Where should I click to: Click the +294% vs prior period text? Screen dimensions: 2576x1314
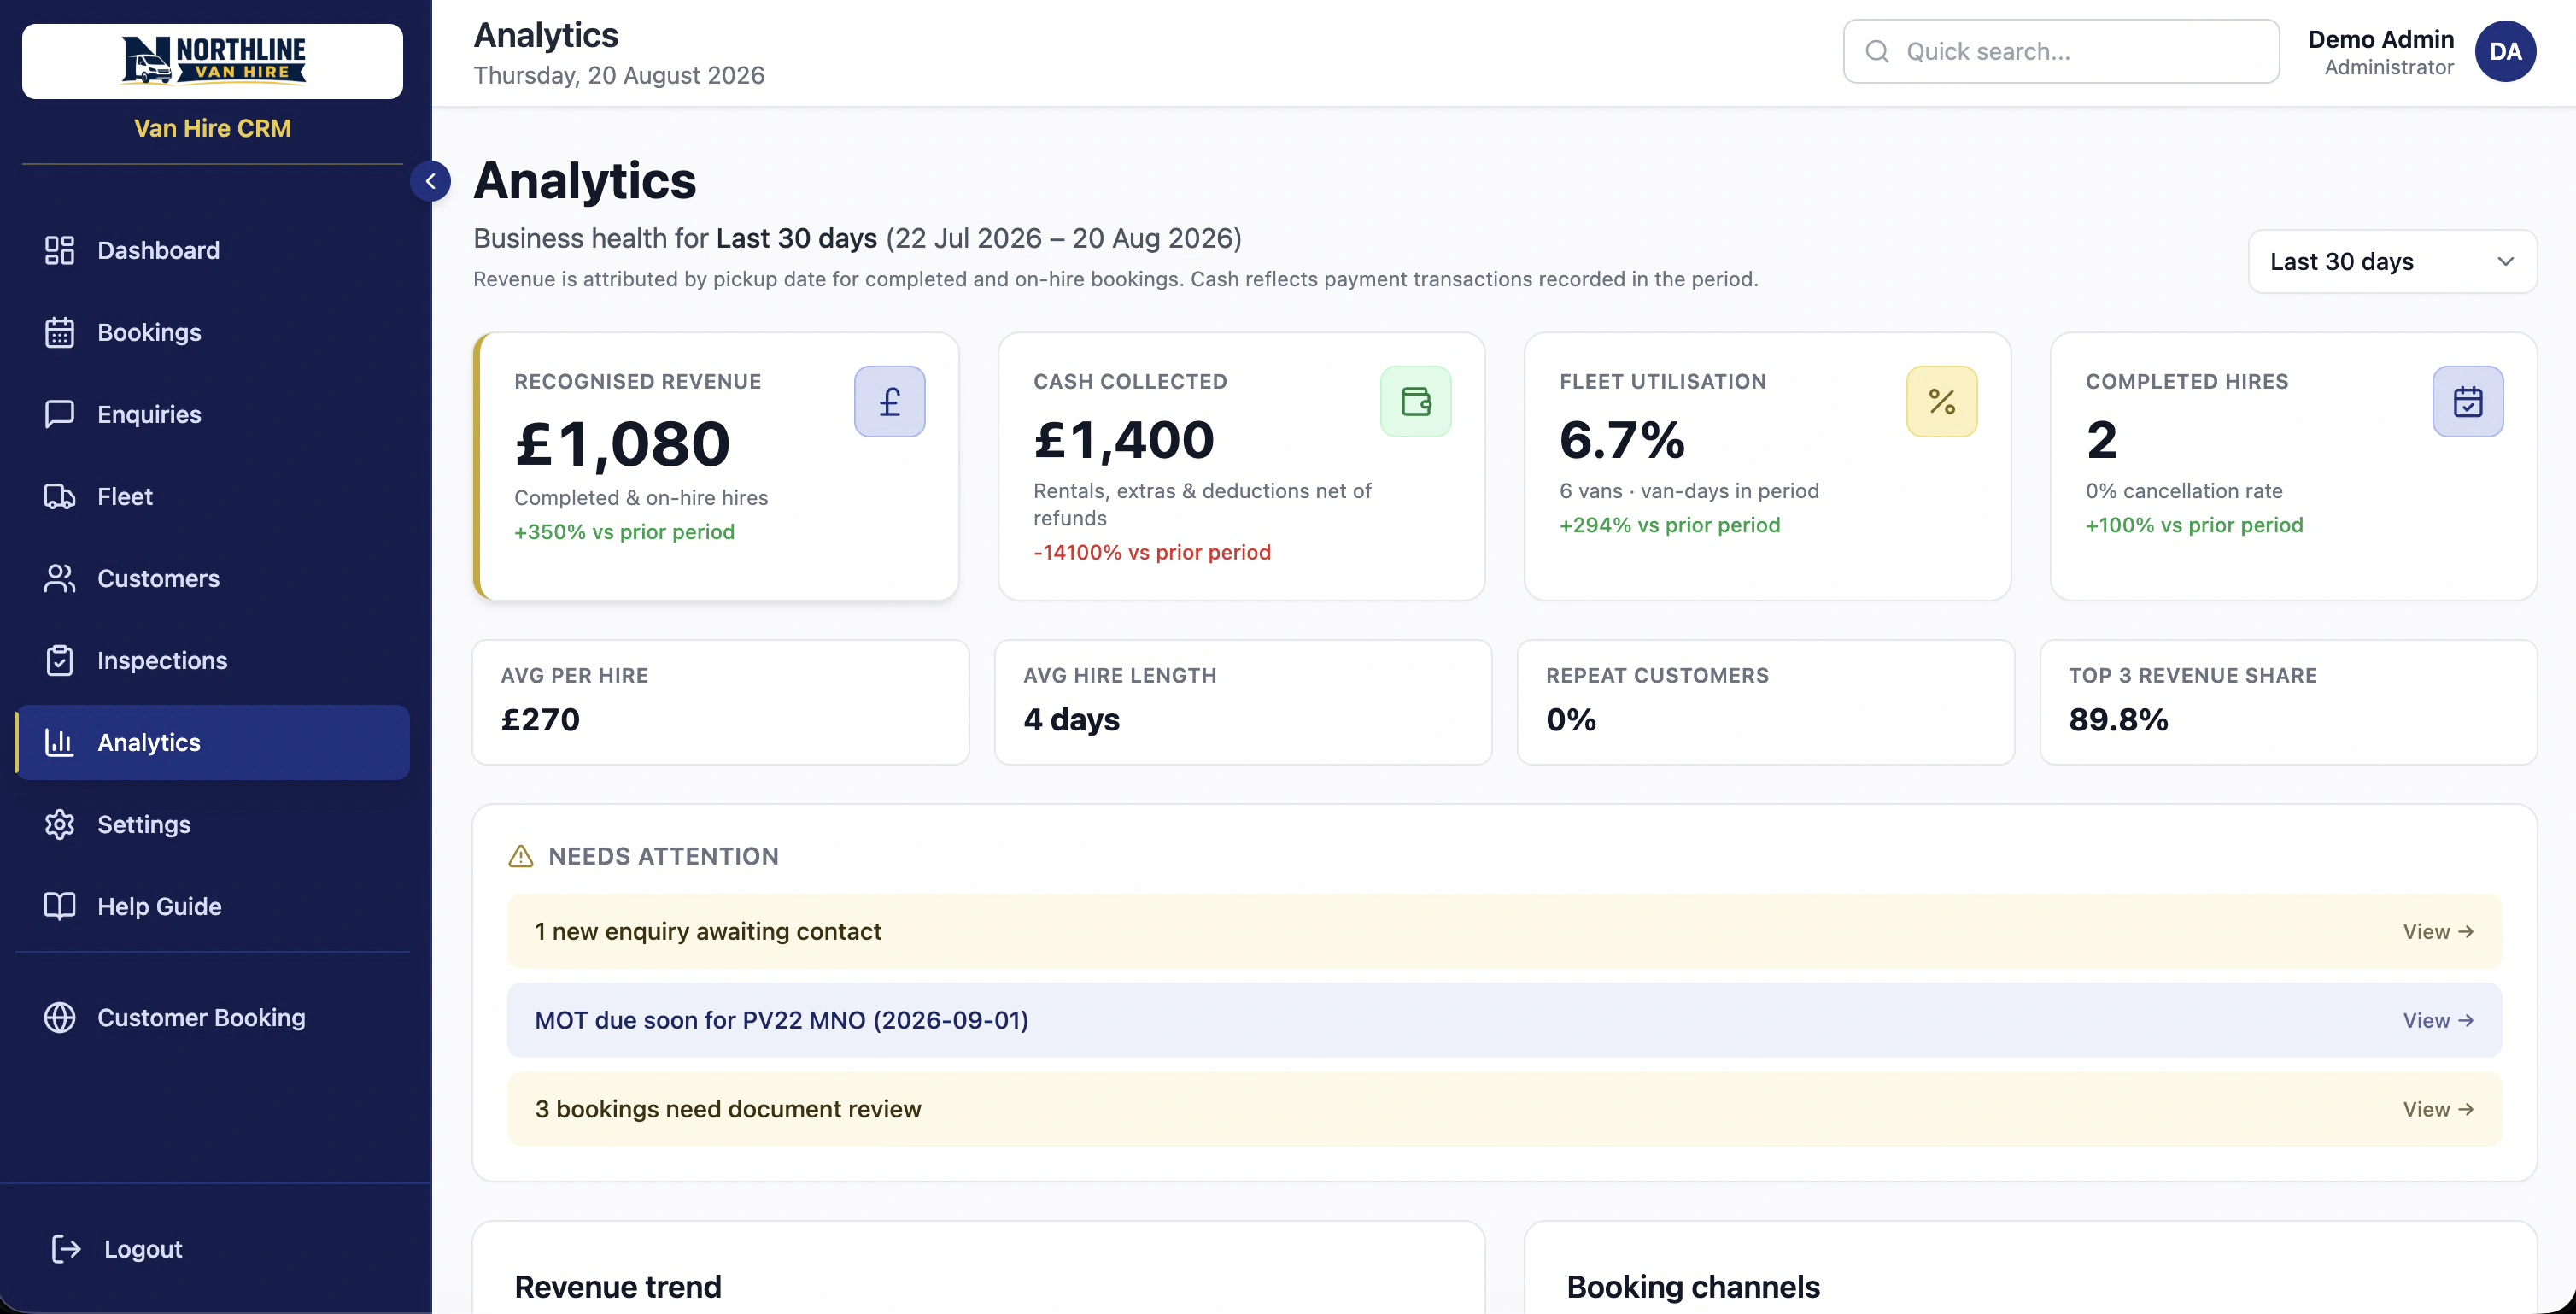pyautogui.click(x=1669, y=525)
